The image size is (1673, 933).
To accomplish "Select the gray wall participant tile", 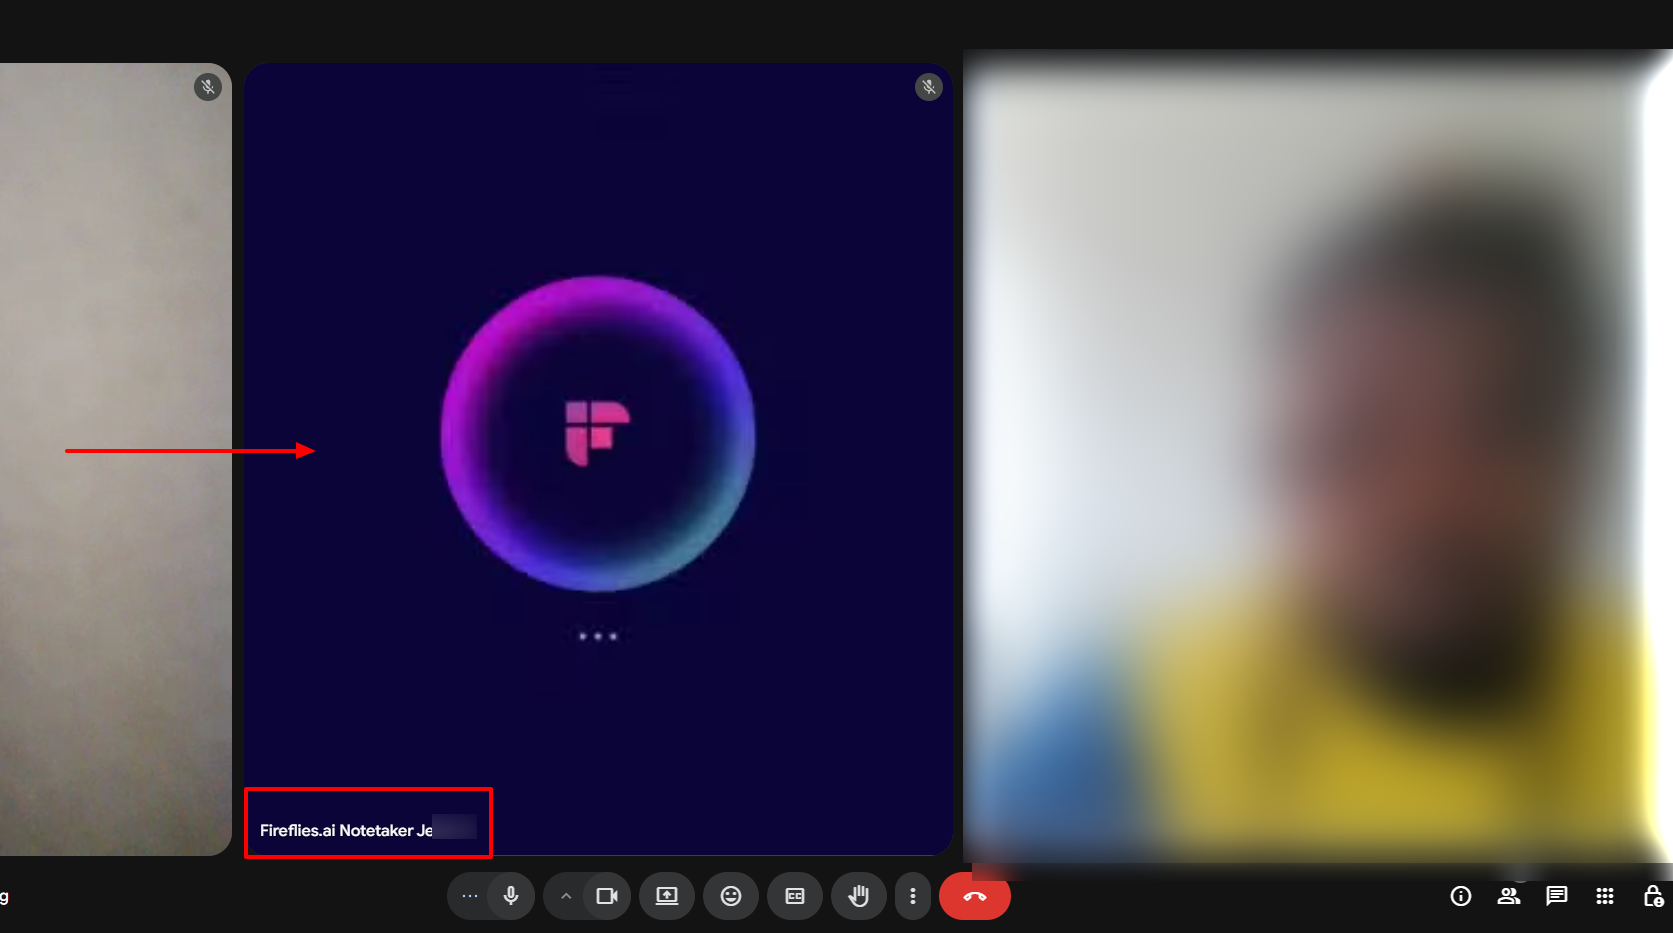I will tap(116, 459).
